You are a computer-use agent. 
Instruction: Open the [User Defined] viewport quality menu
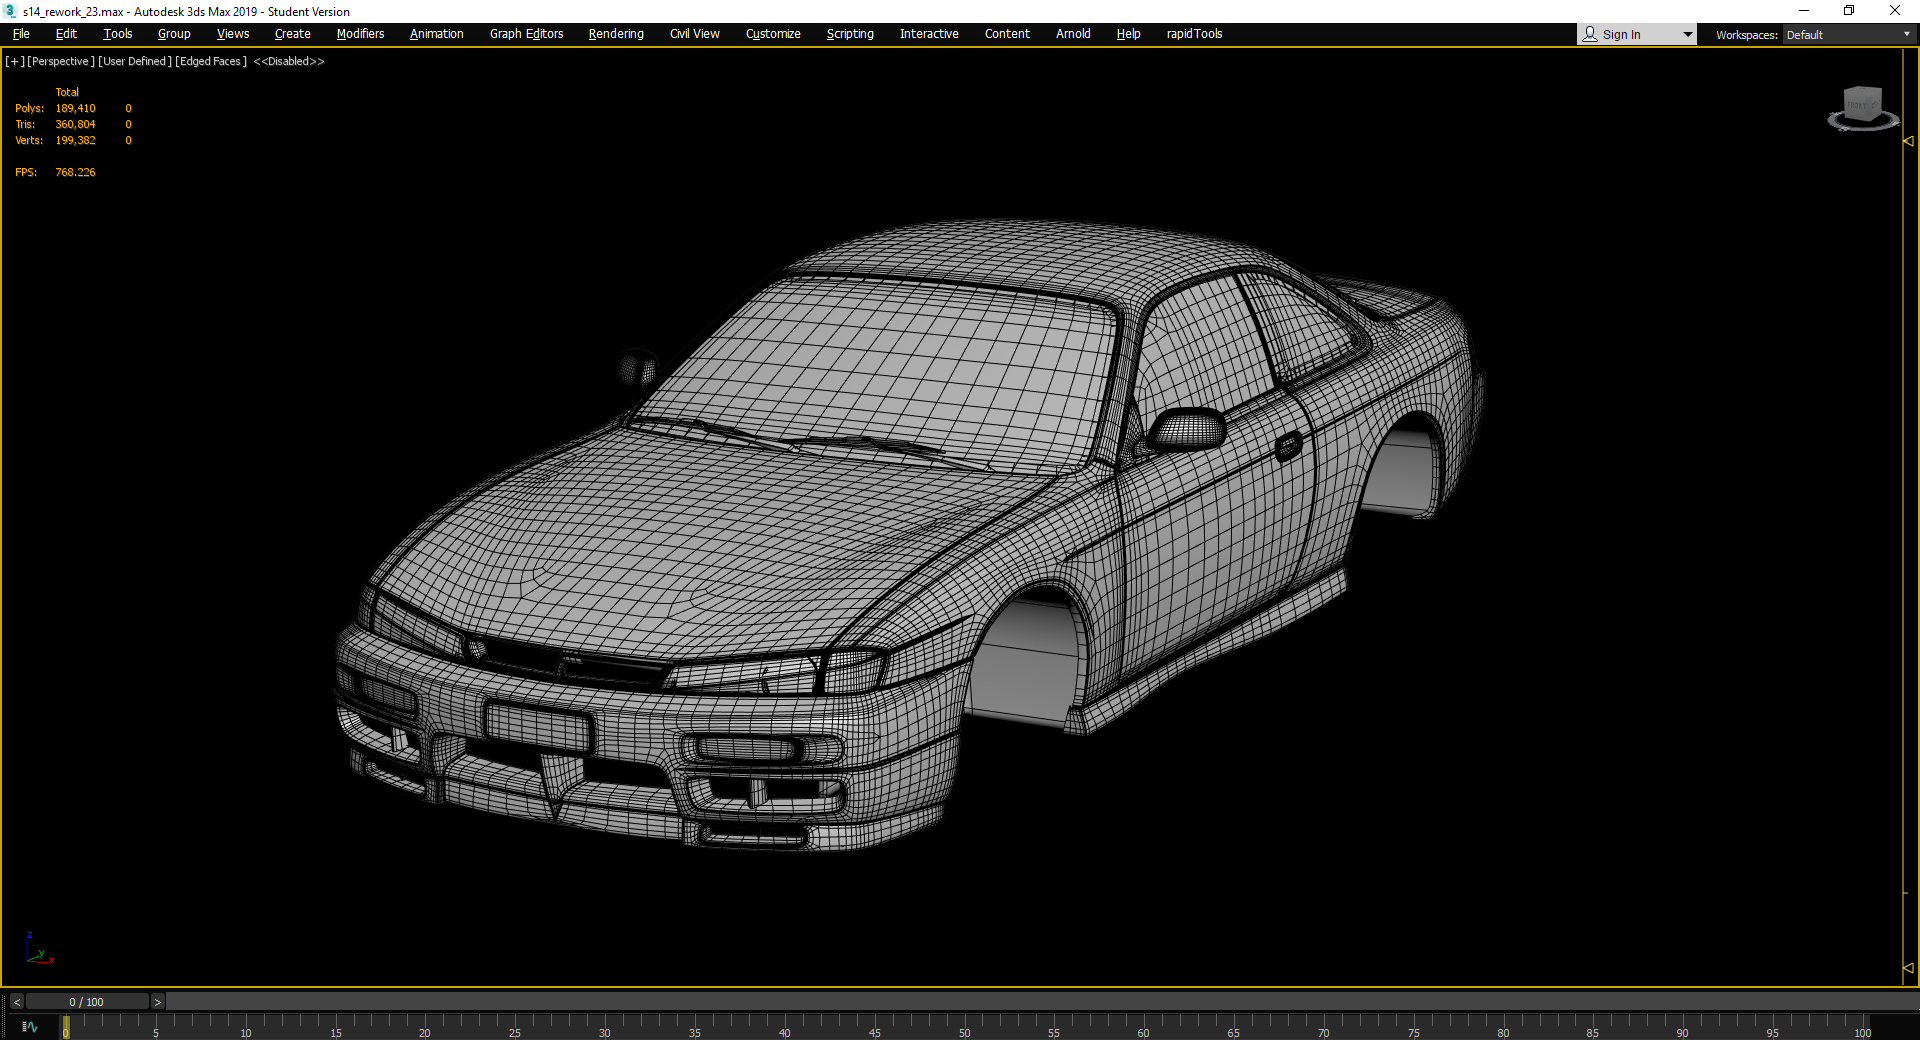tap(135, 62)
